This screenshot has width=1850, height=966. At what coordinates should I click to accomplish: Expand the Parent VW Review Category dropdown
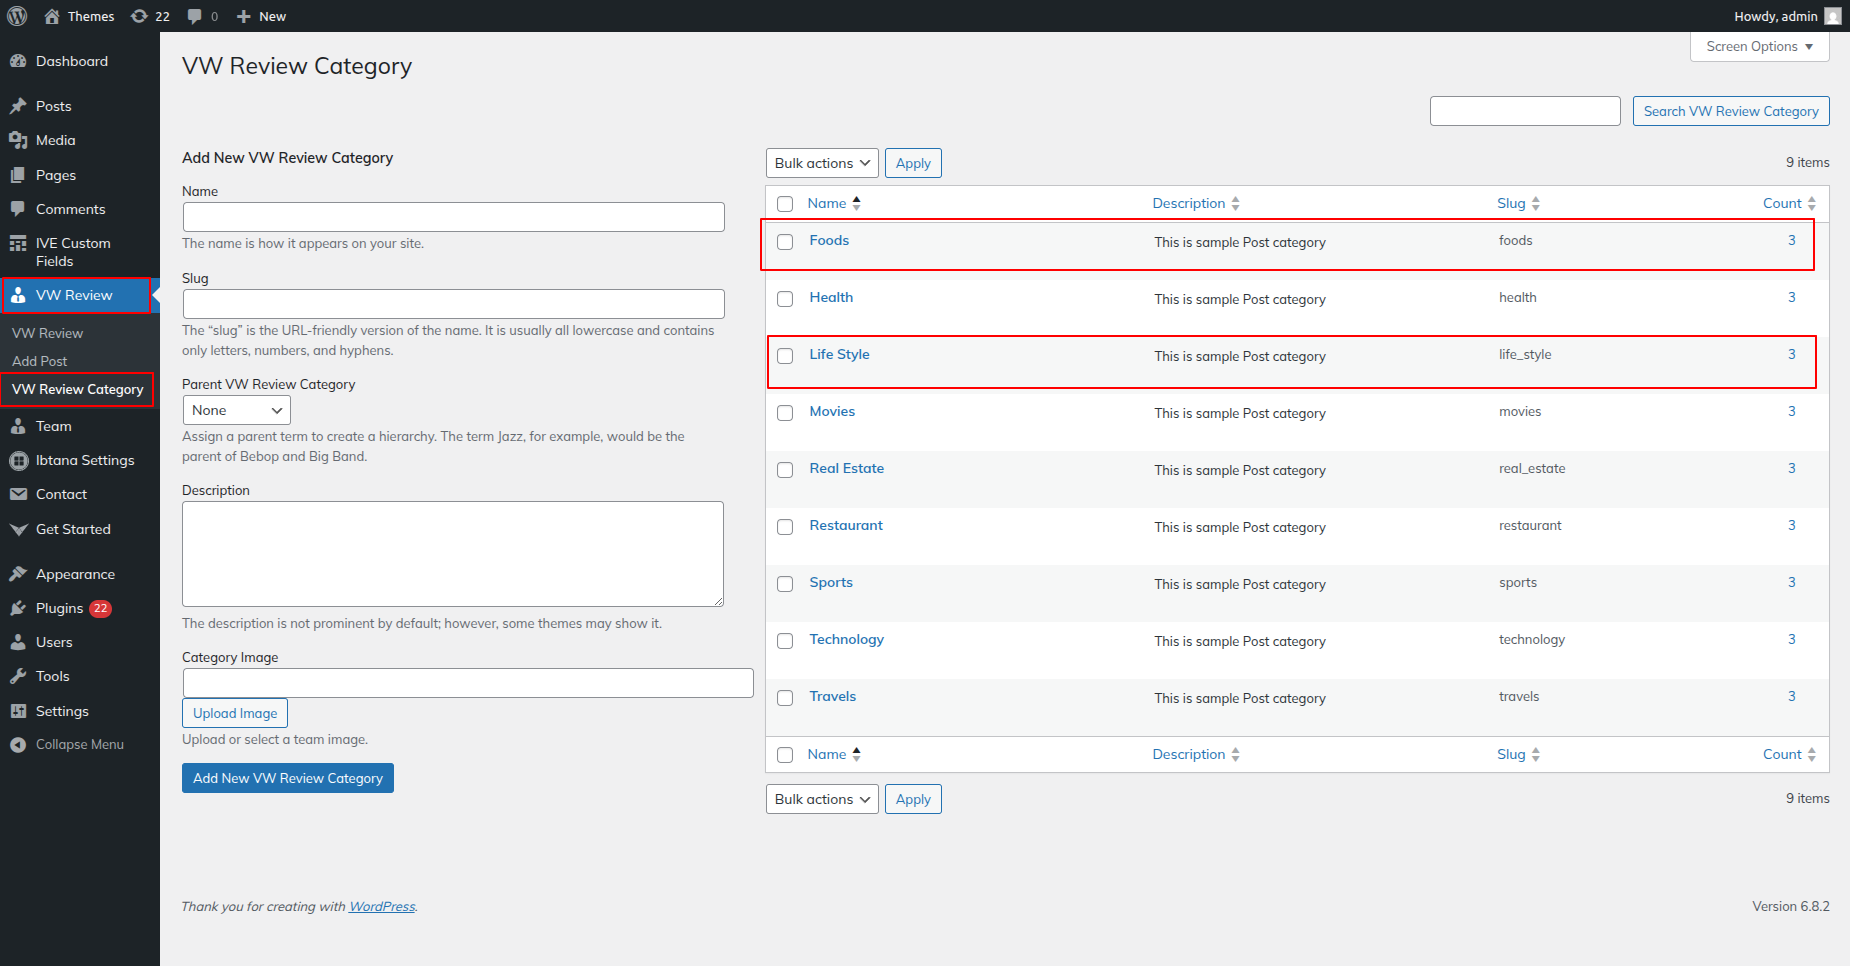(x=236, y=410)
